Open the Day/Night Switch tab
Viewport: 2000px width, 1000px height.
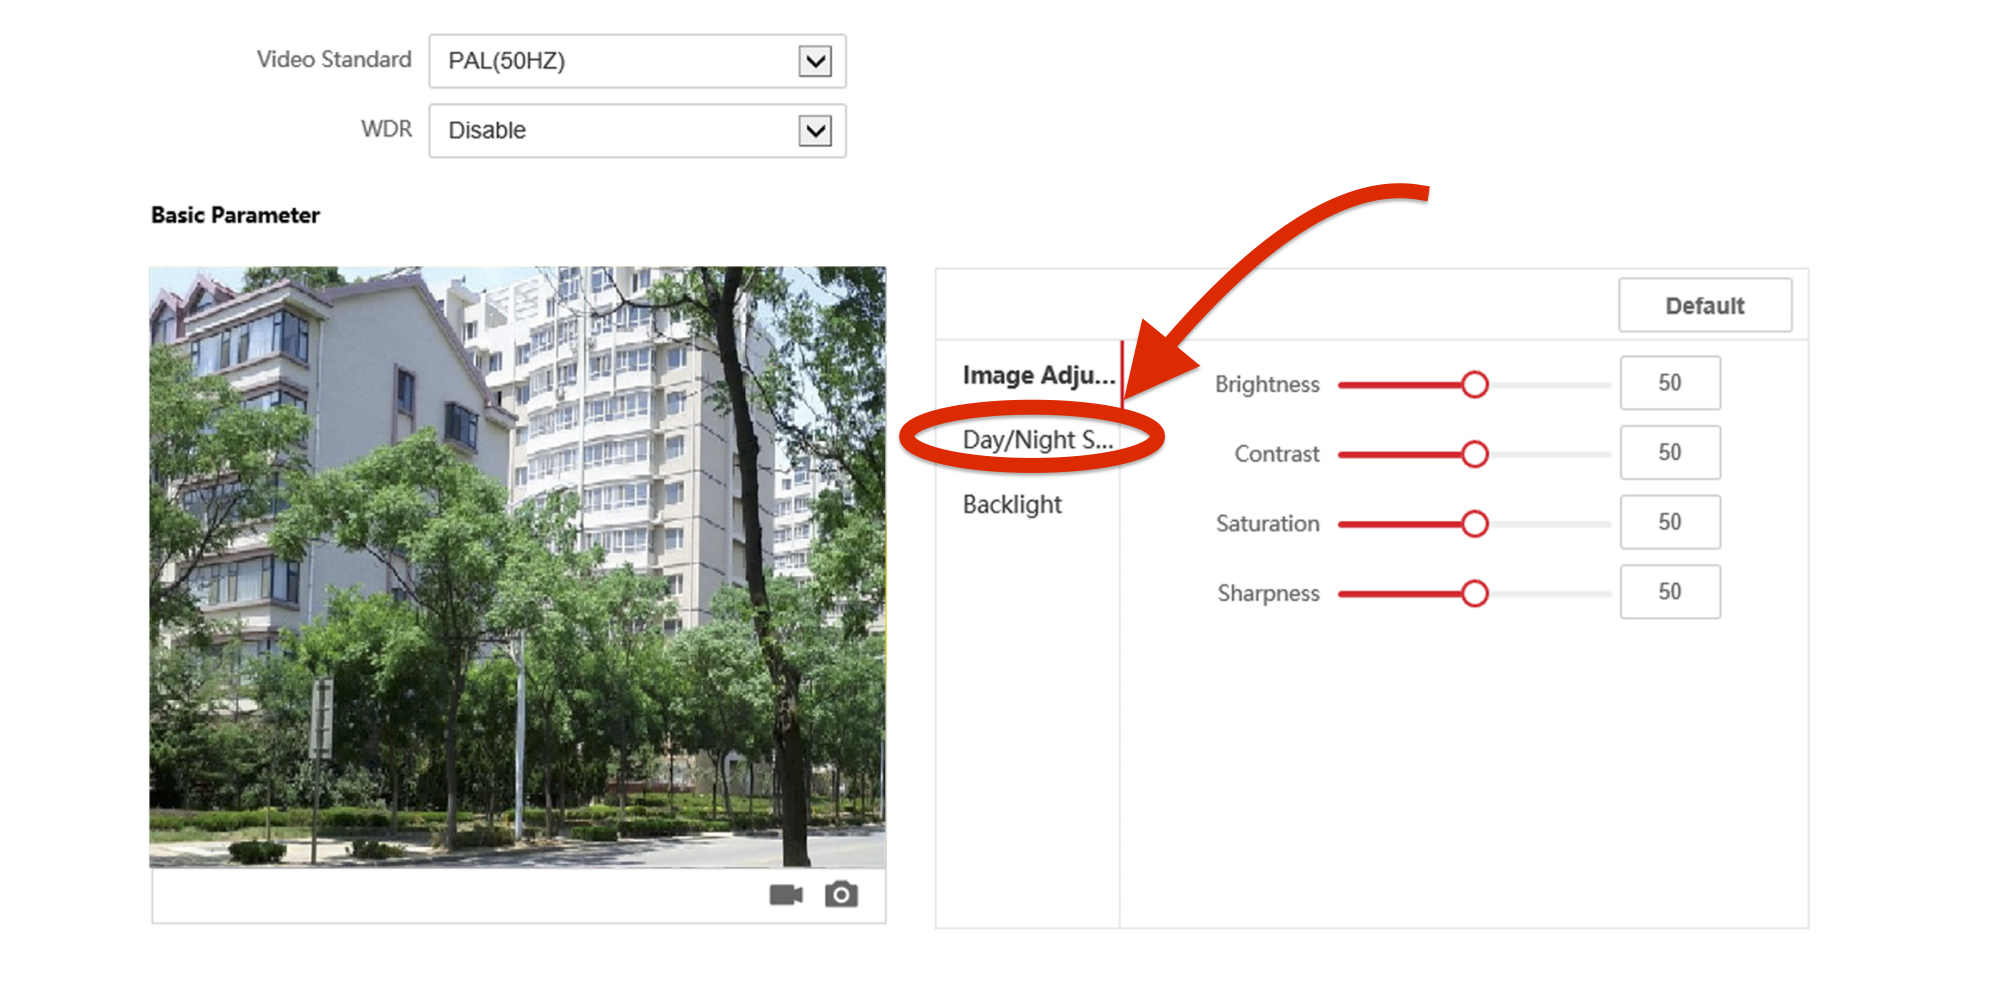point(1037,440)
